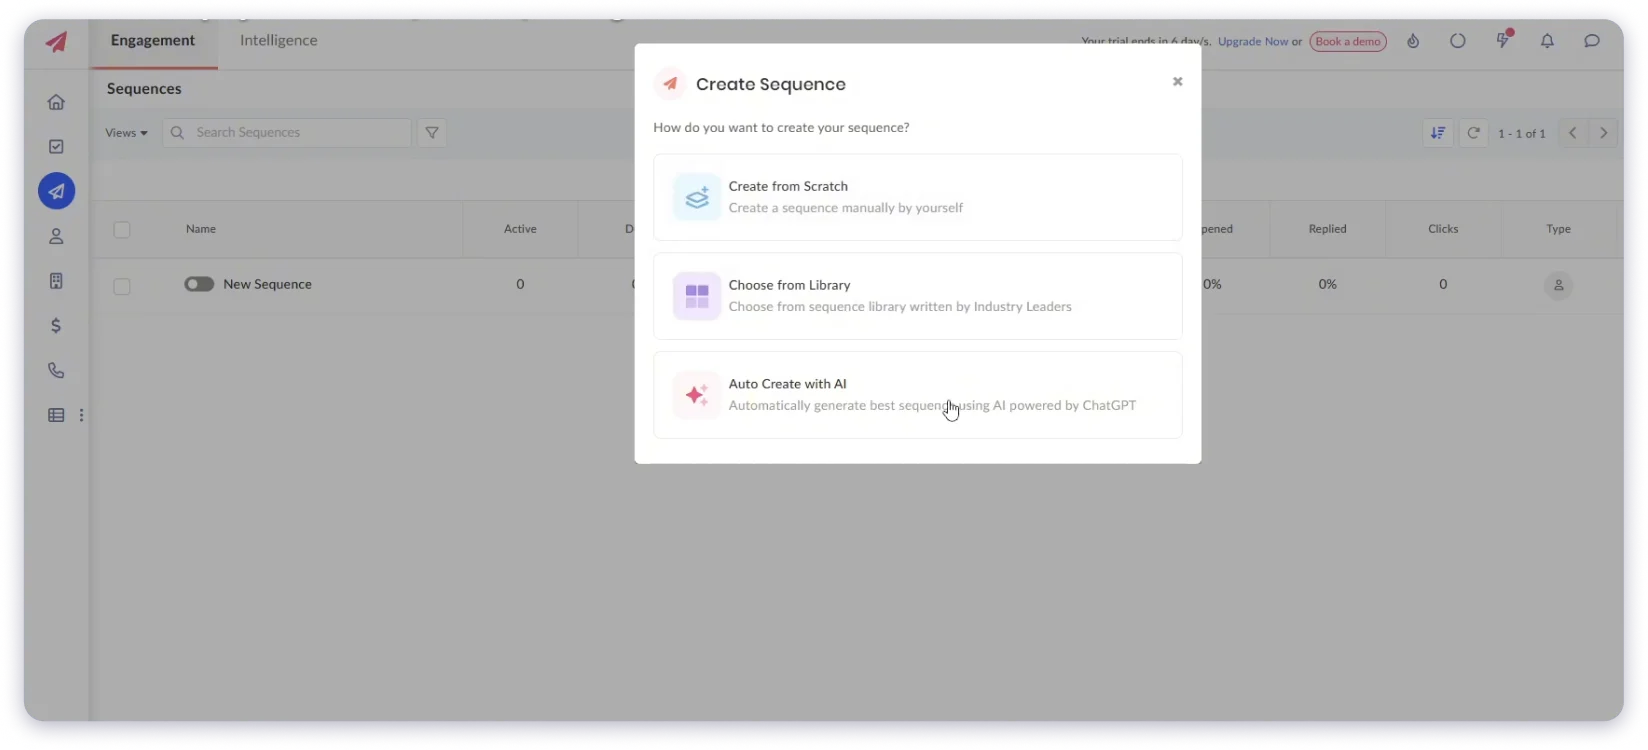Click the Book a demo button
This screenshot has width=1648, height=750.
[1347, 42]
